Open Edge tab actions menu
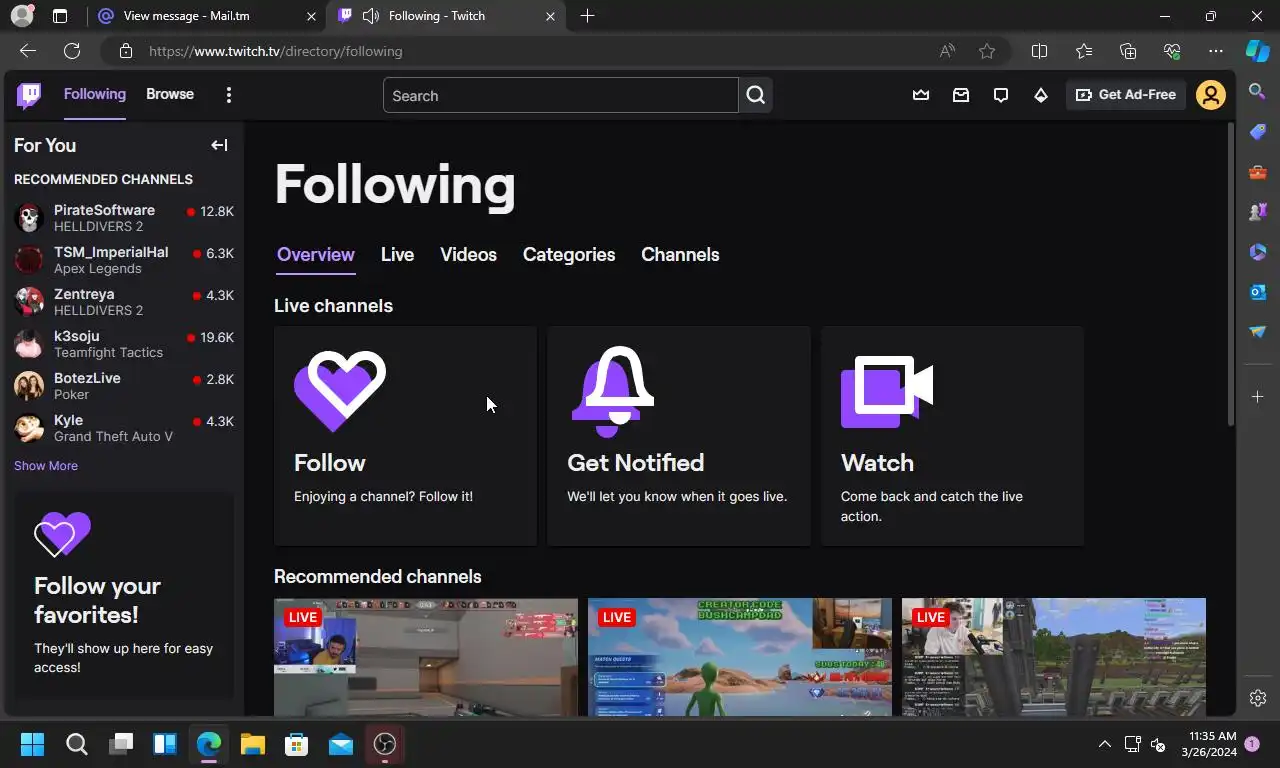The image size is (1280, 768). coord(60,16)
